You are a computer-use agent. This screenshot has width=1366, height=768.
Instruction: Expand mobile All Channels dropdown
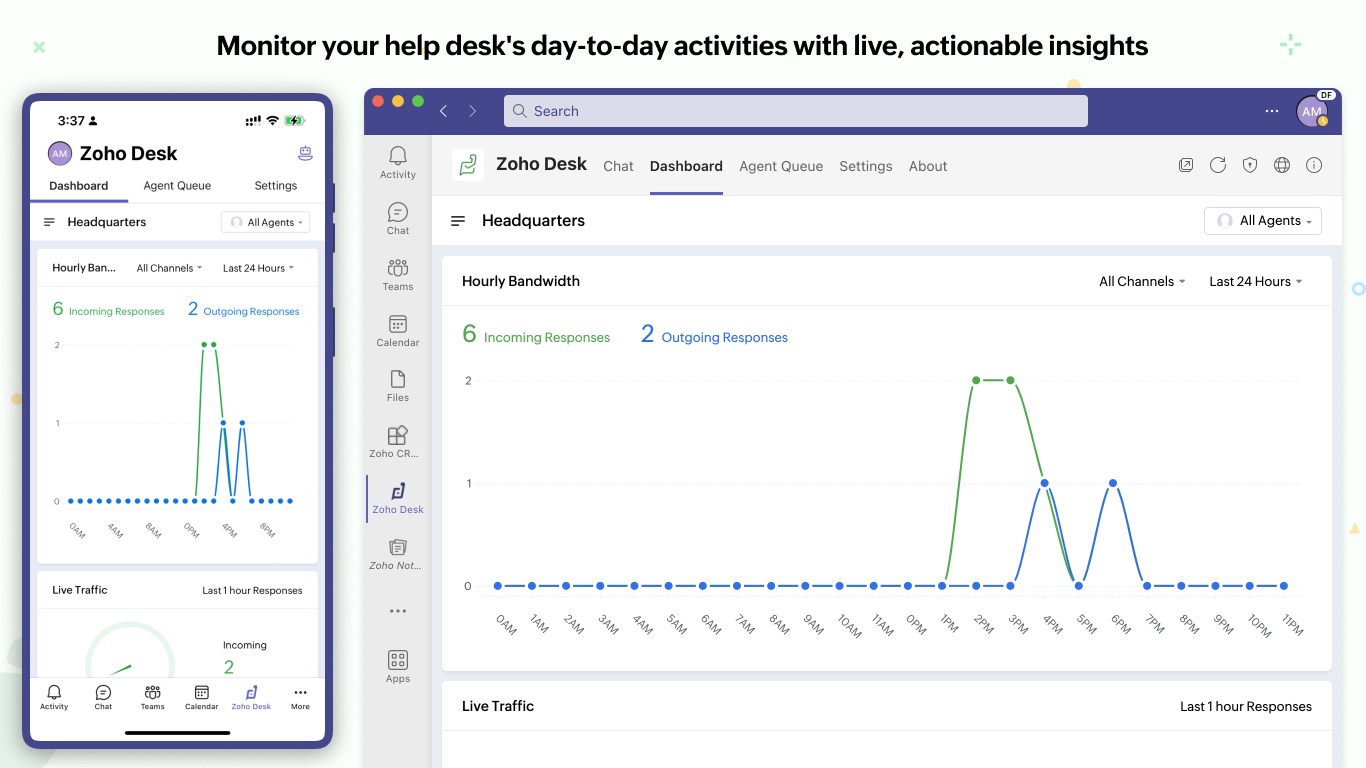pos(170,268)
